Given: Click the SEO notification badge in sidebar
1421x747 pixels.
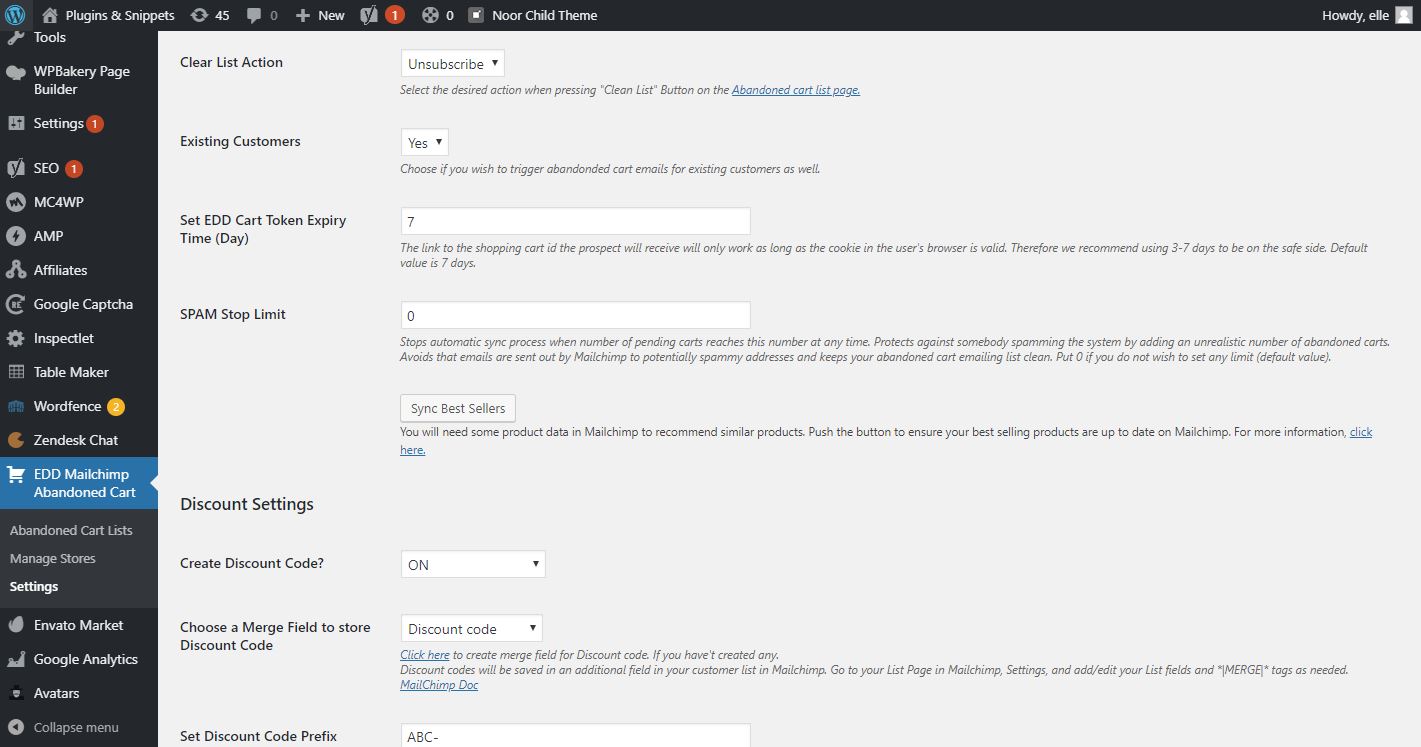Looking at the screenshot, I should point(73,169).
